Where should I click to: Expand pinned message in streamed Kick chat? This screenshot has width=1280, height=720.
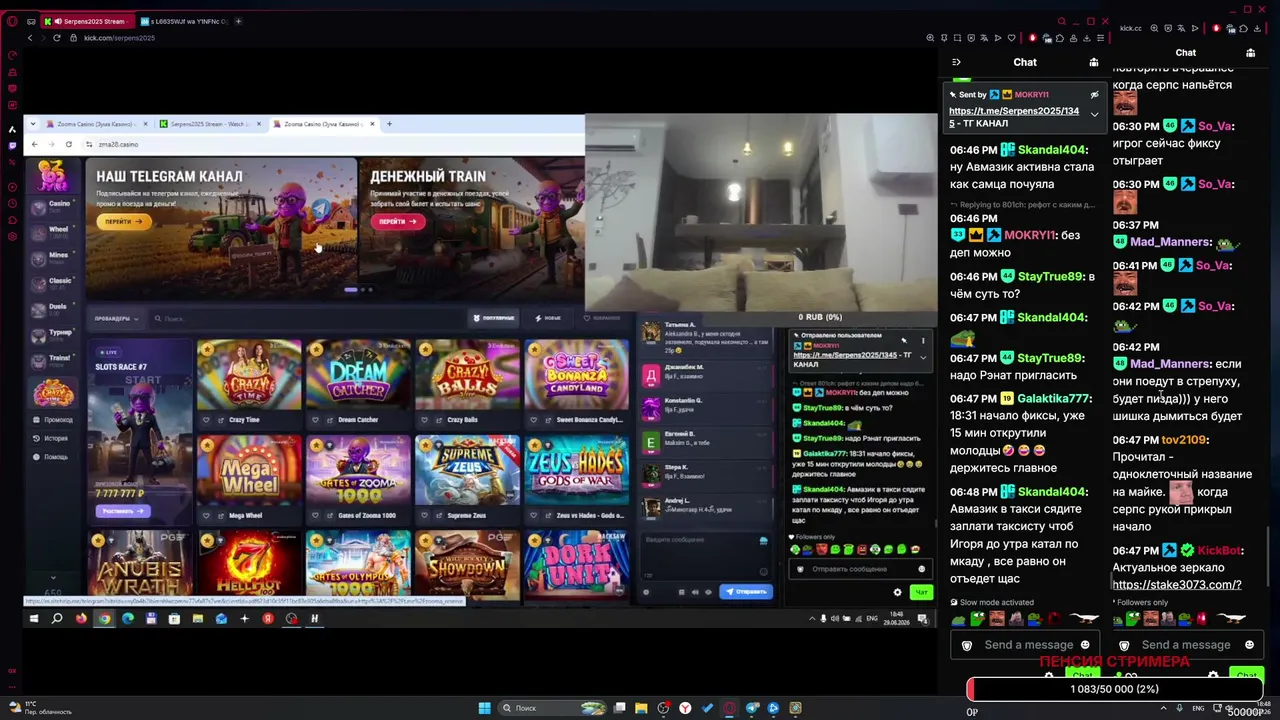[922, 357]
